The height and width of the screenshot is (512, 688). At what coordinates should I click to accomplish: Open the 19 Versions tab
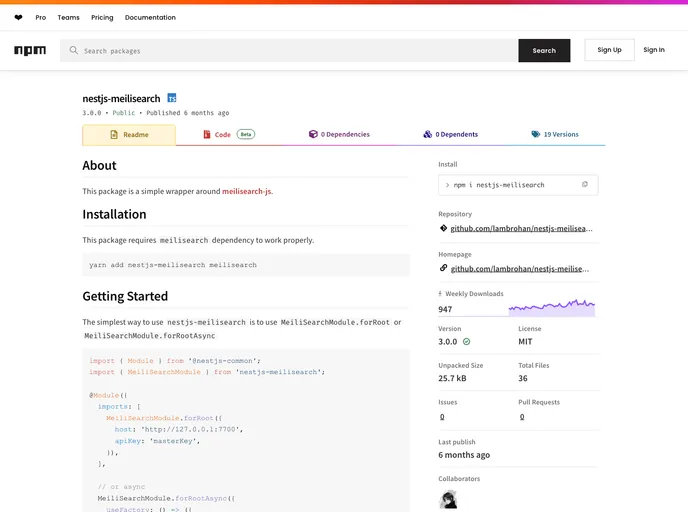pos(555,134)
